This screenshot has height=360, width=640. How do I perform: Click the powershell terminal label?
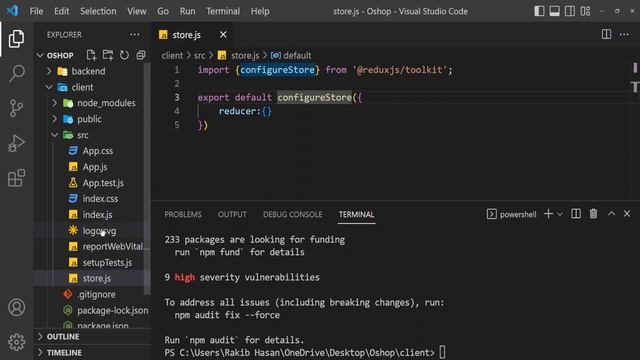click(518, 214)
